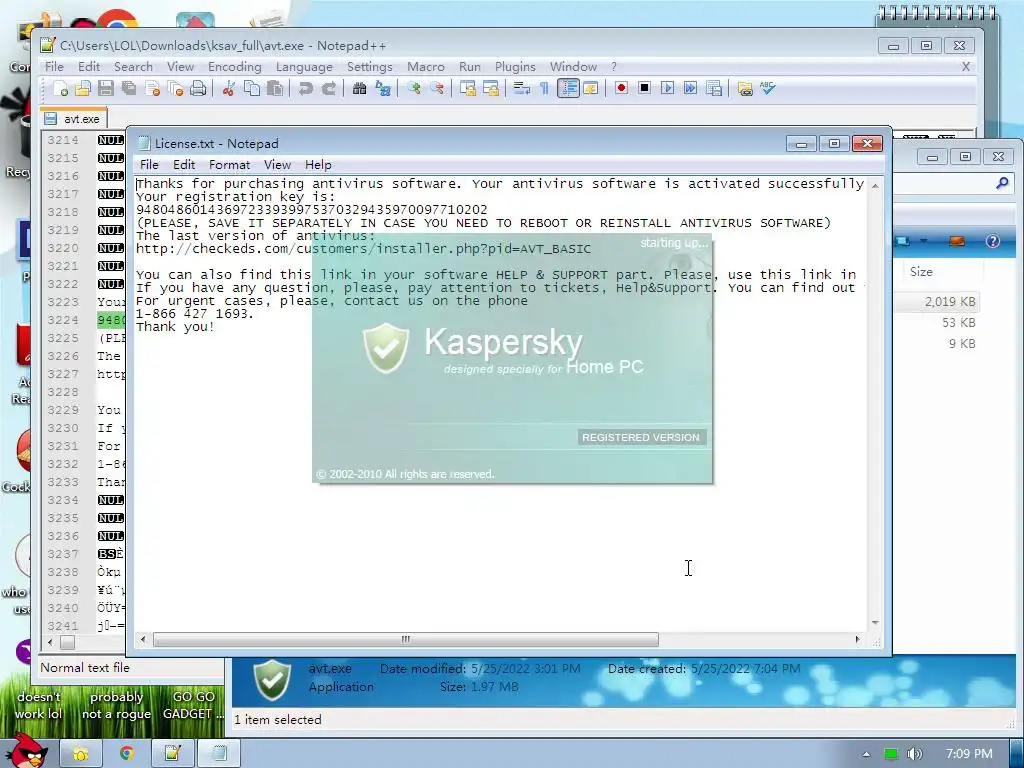Viewport: 1024px width, 768px height.
Task: Click the Paste toolbar icon
Action: pyautogui.click(x=275, y=88)
